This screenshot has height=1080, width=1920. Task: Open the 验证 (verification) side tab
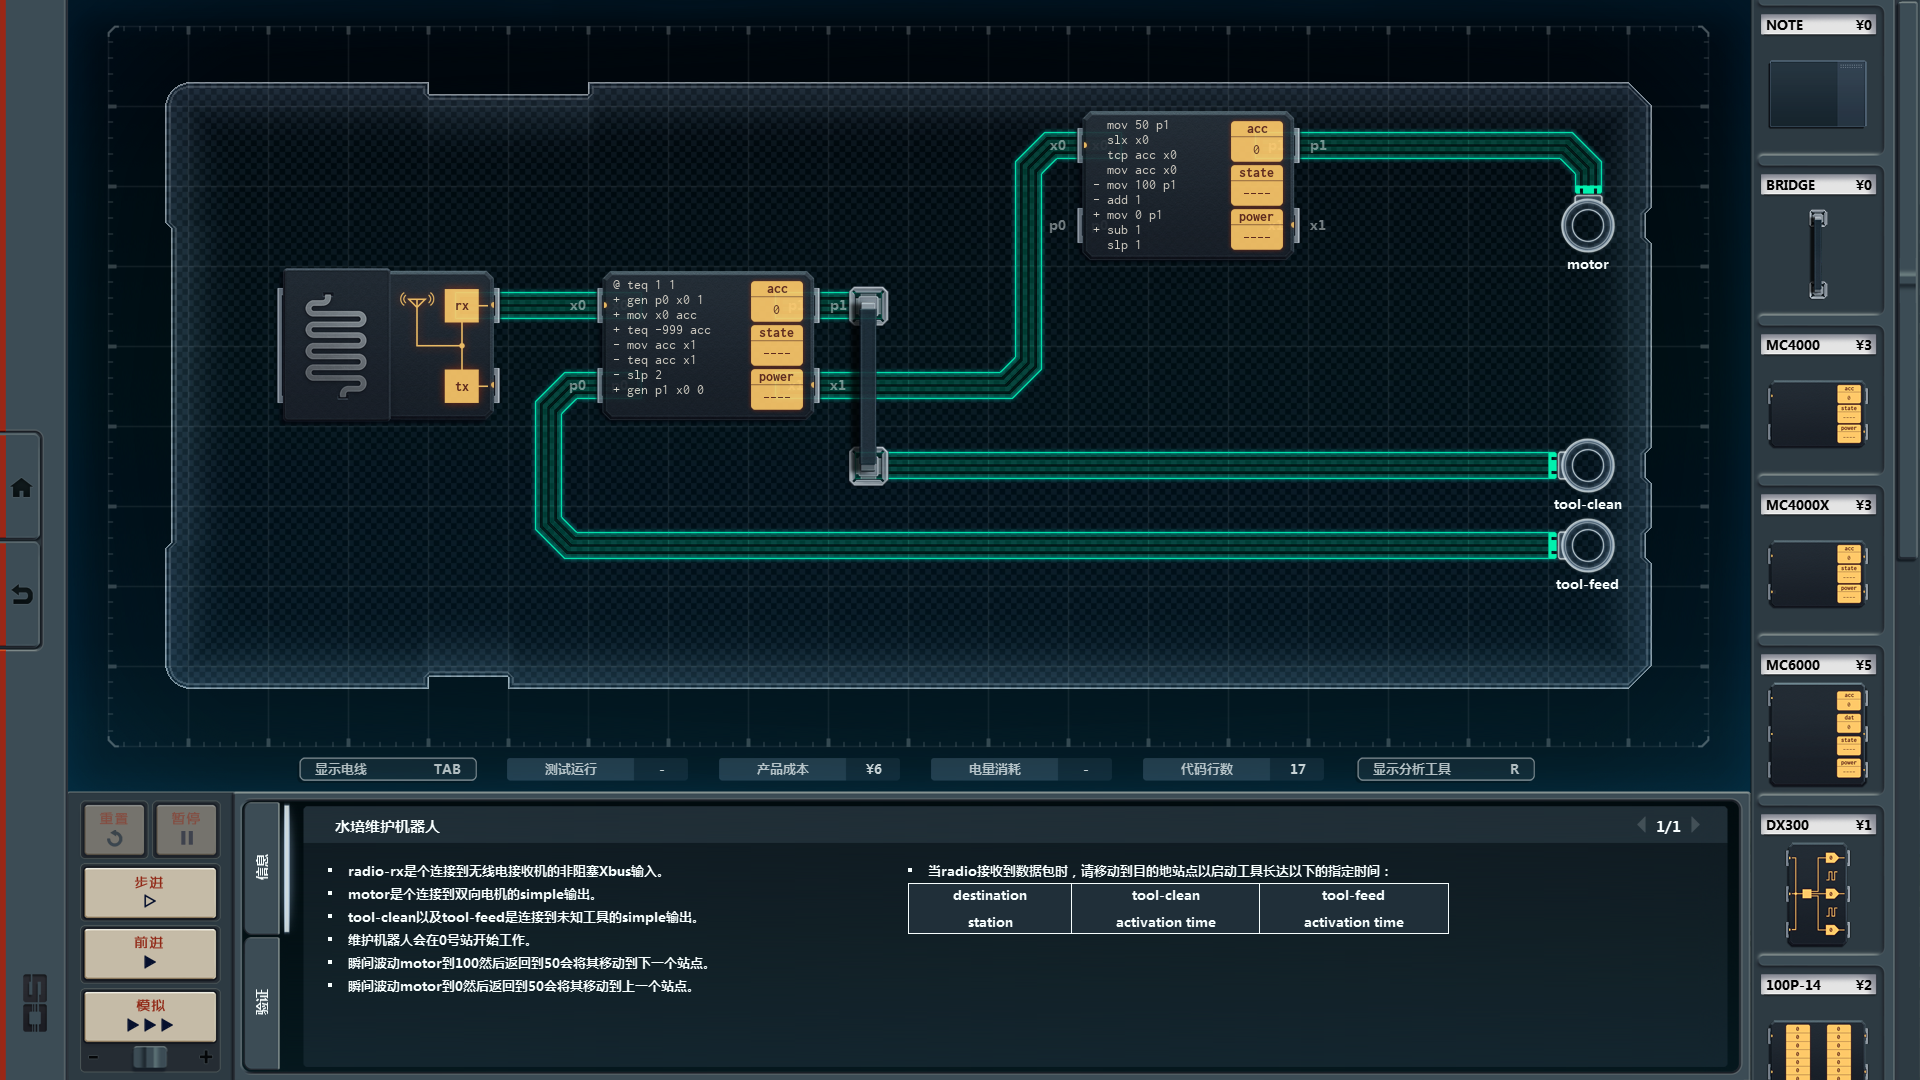pyautogui.click(x=262, y=1002)
